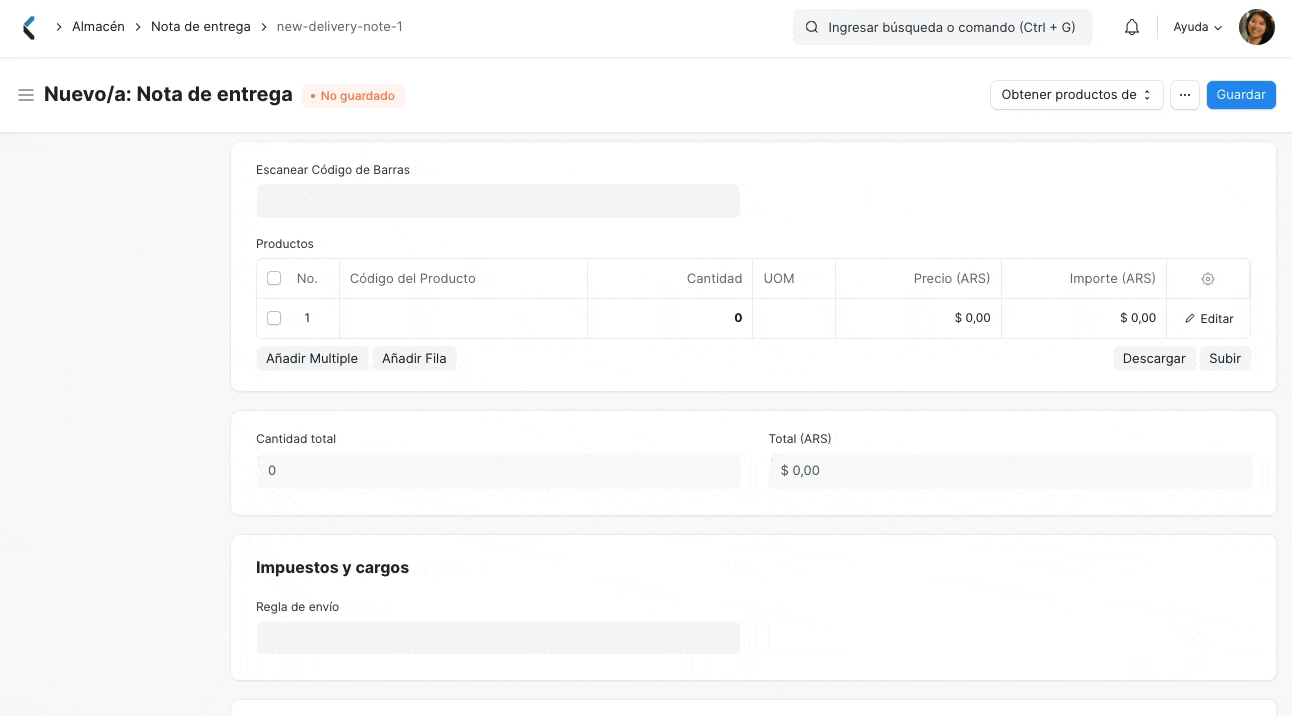The width and height of the screenshot is (1292, 716).
Task: Expand the Obtener productos de dropdown
Action: 1076,95
